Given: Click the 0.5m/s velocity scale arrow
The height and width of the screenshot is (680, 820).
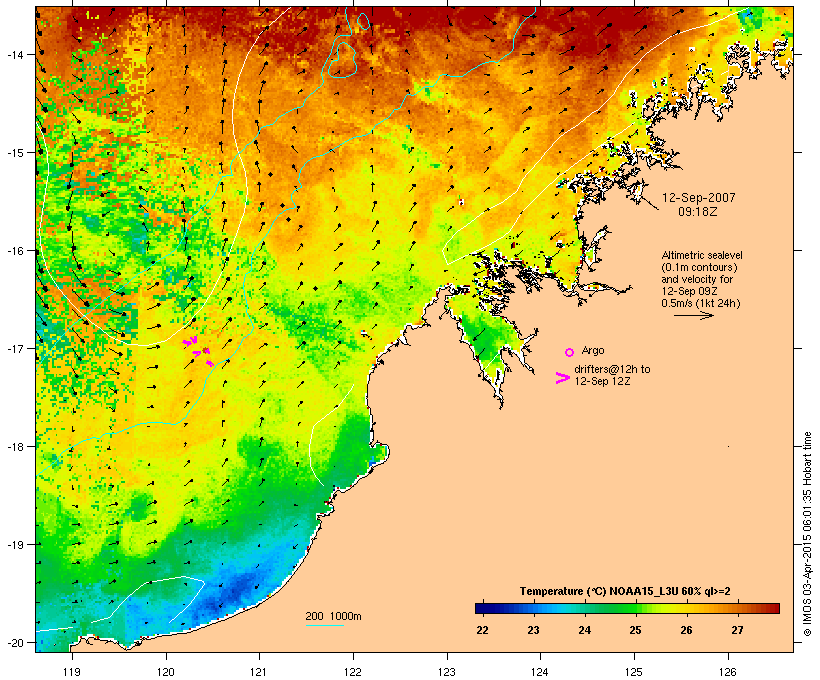Looking at the screenshot, I should tap(693, 315).
